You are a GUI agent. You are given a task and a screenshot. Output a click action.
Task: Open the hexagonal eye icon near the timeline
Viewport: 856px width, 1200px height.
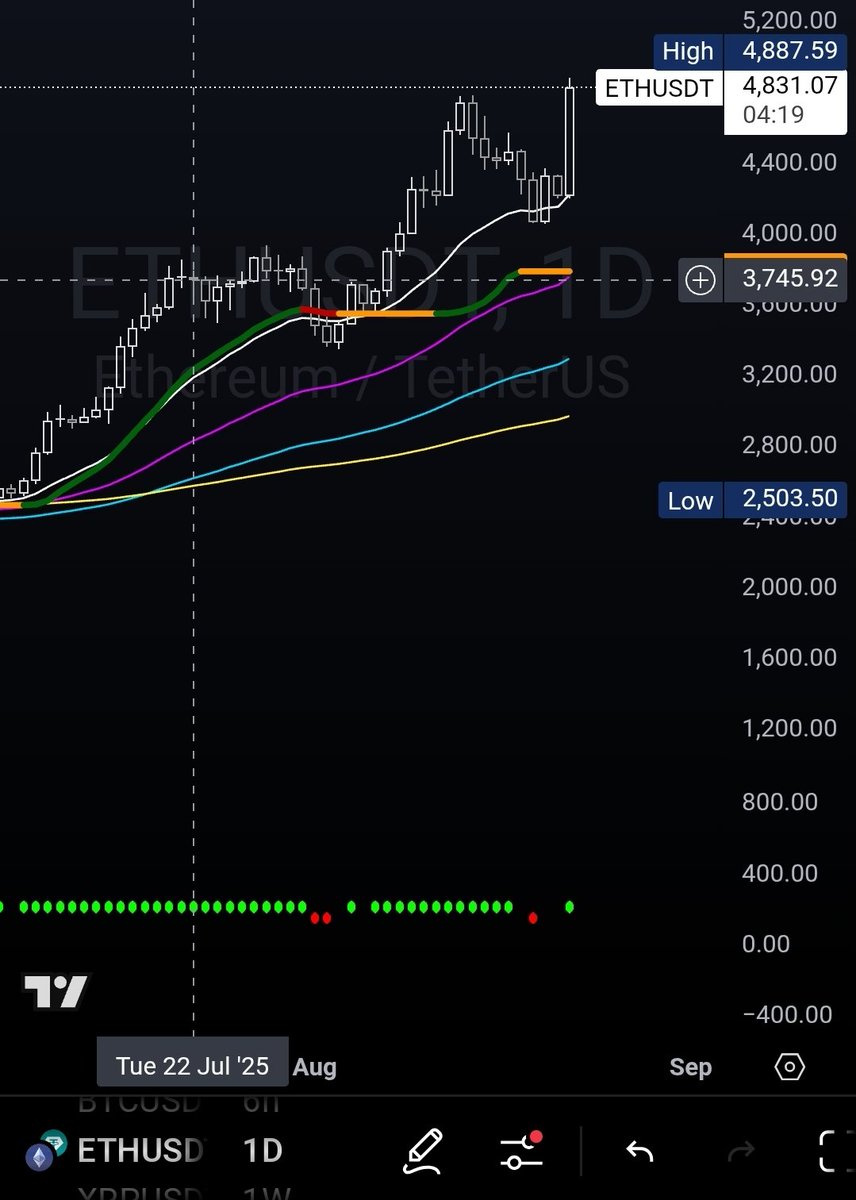789,1068
